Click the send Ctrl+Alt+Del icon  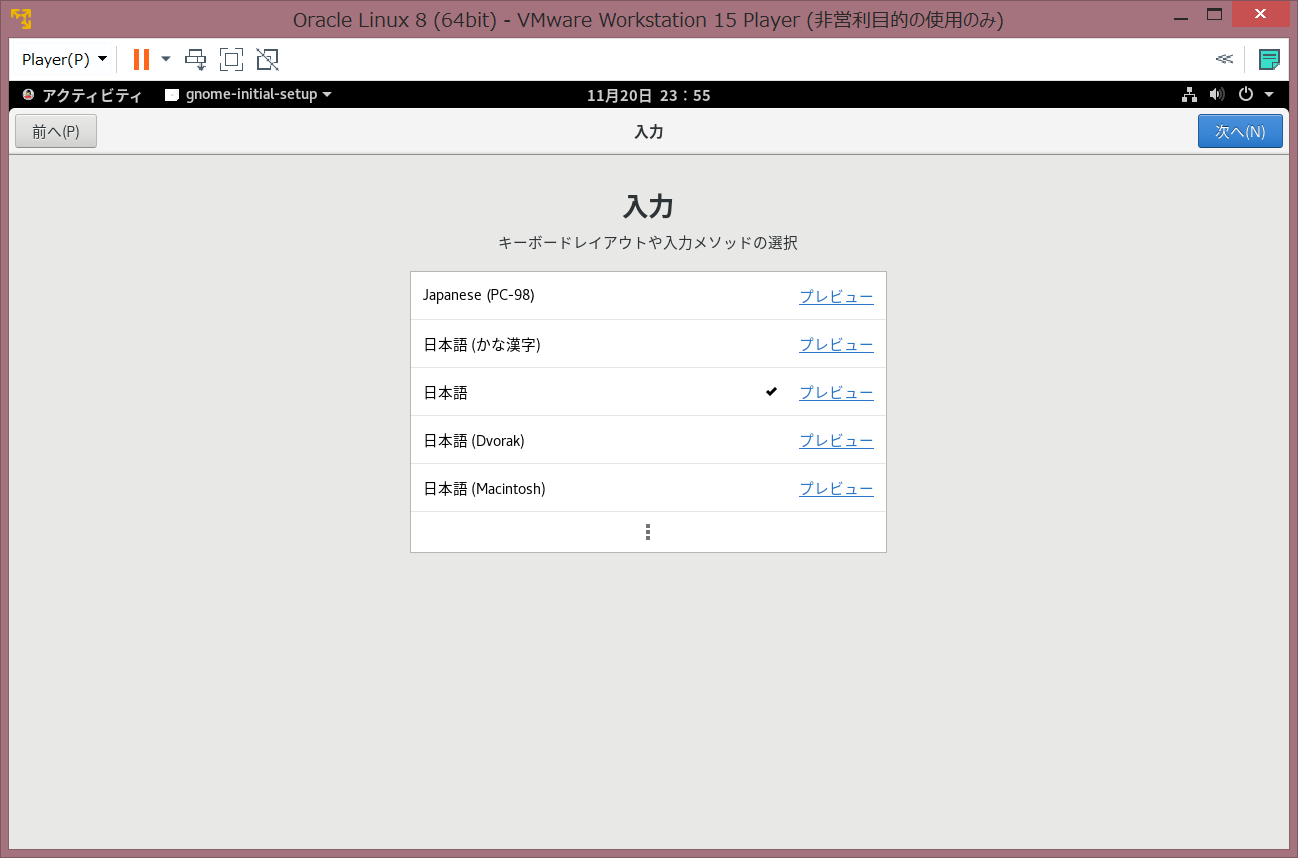[x=196, y=59]
